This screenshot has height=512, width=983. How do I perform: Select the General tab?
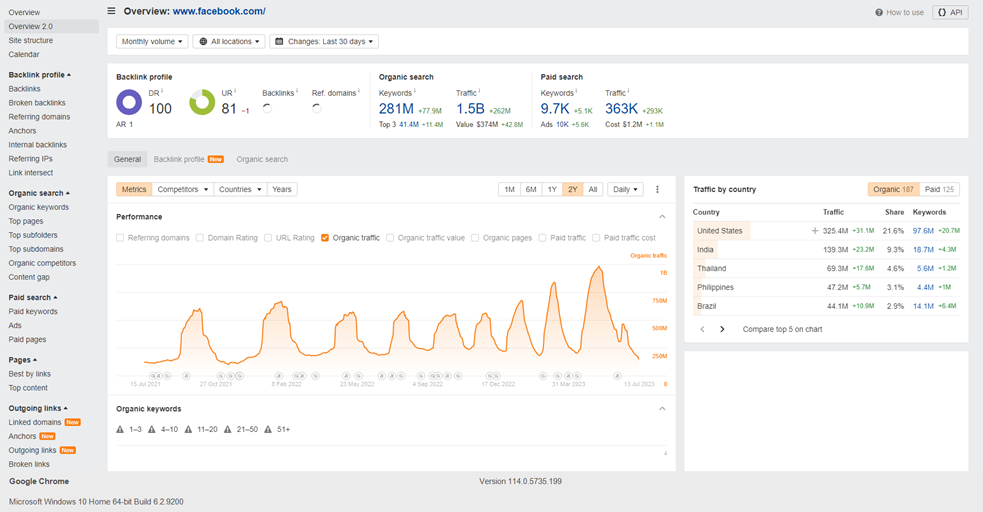point(127,159)
